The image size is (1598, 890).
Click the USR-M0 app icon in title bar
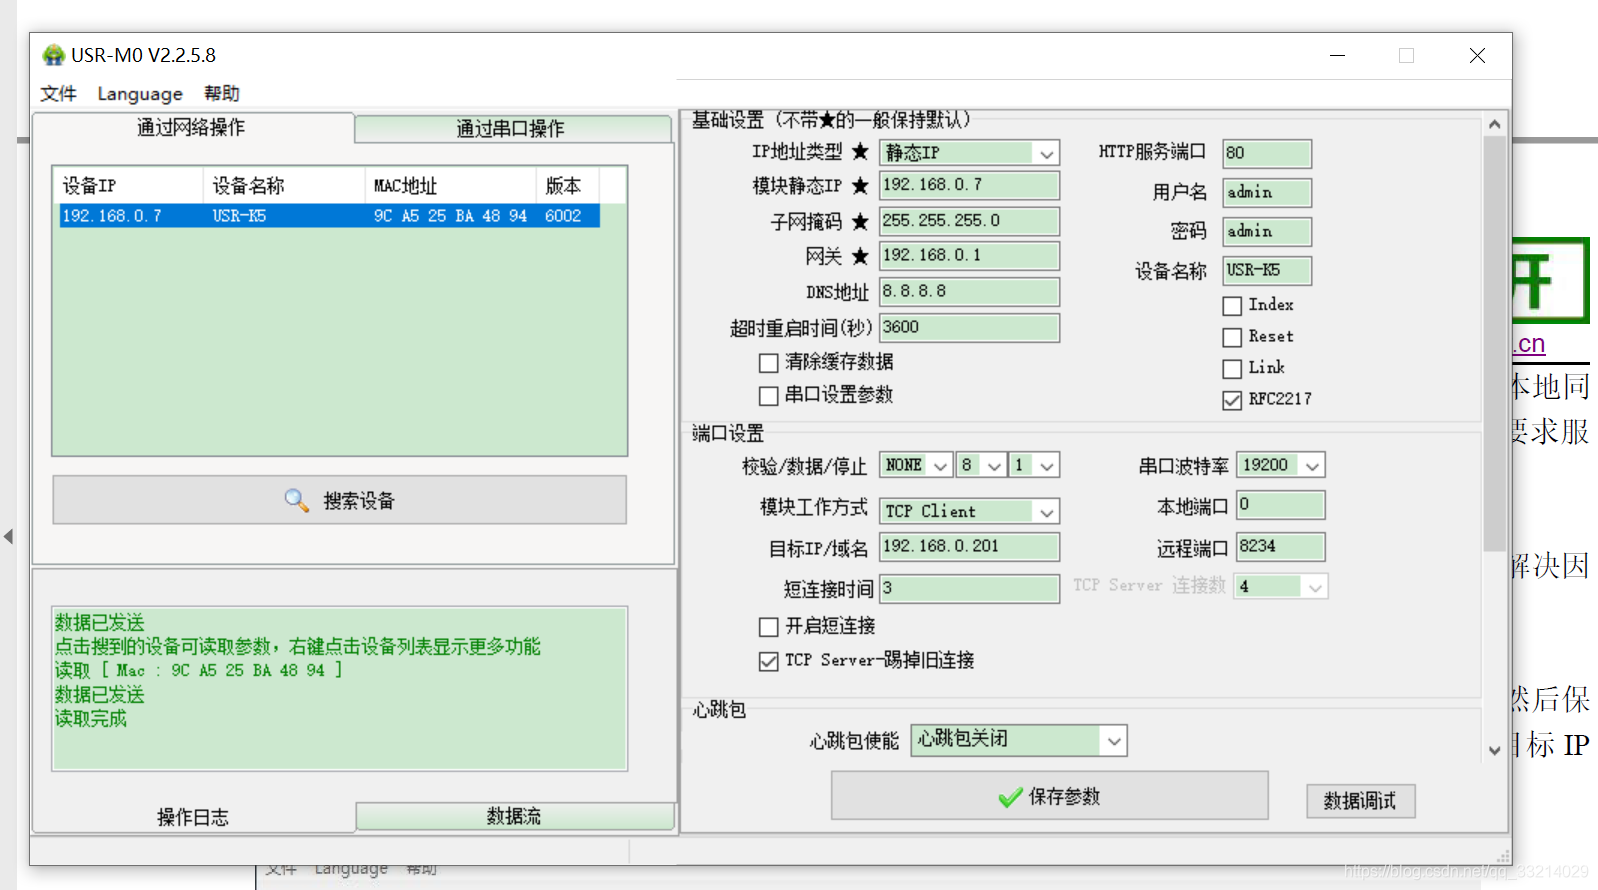53,55
